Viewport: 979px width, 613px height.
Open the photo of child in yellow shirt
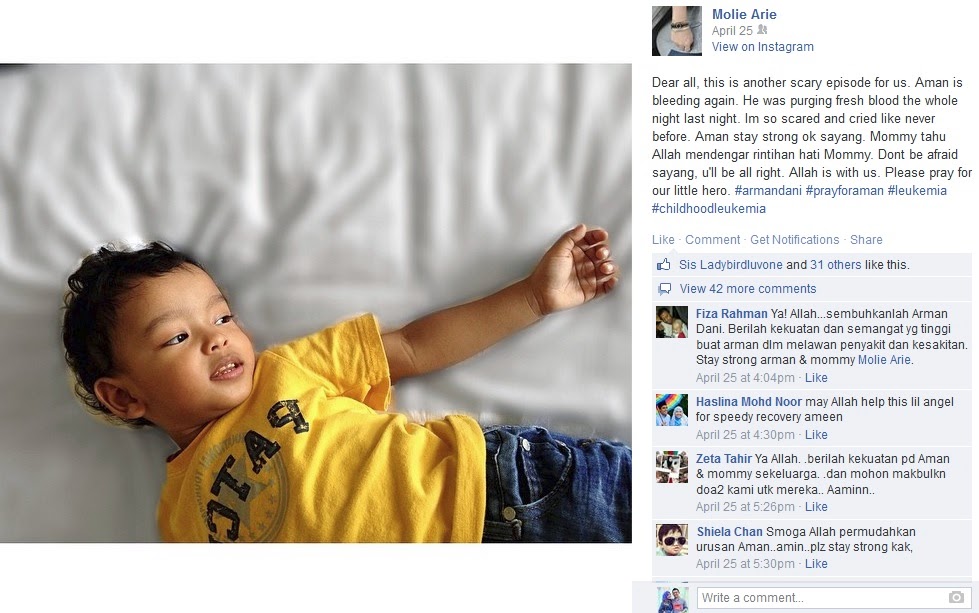coord(316,303)
